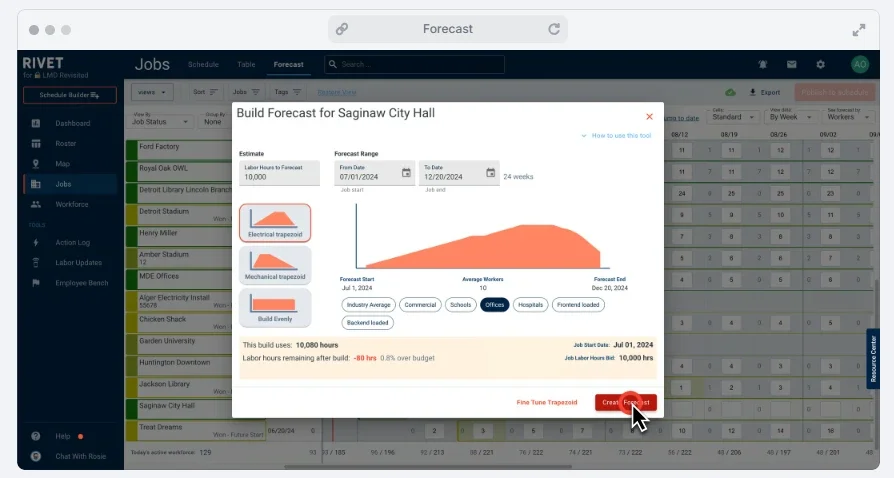Click the Restore View link
Image resolution: width=894 pixels, height=478 pixels.
click(336, 92)
